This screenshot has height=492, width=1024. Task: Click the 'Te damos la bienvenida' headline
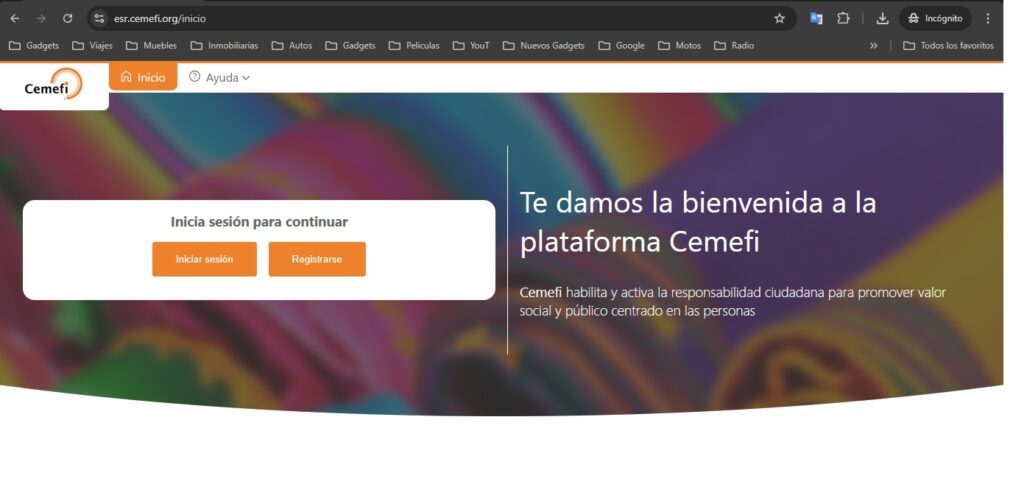coord(697,222)
